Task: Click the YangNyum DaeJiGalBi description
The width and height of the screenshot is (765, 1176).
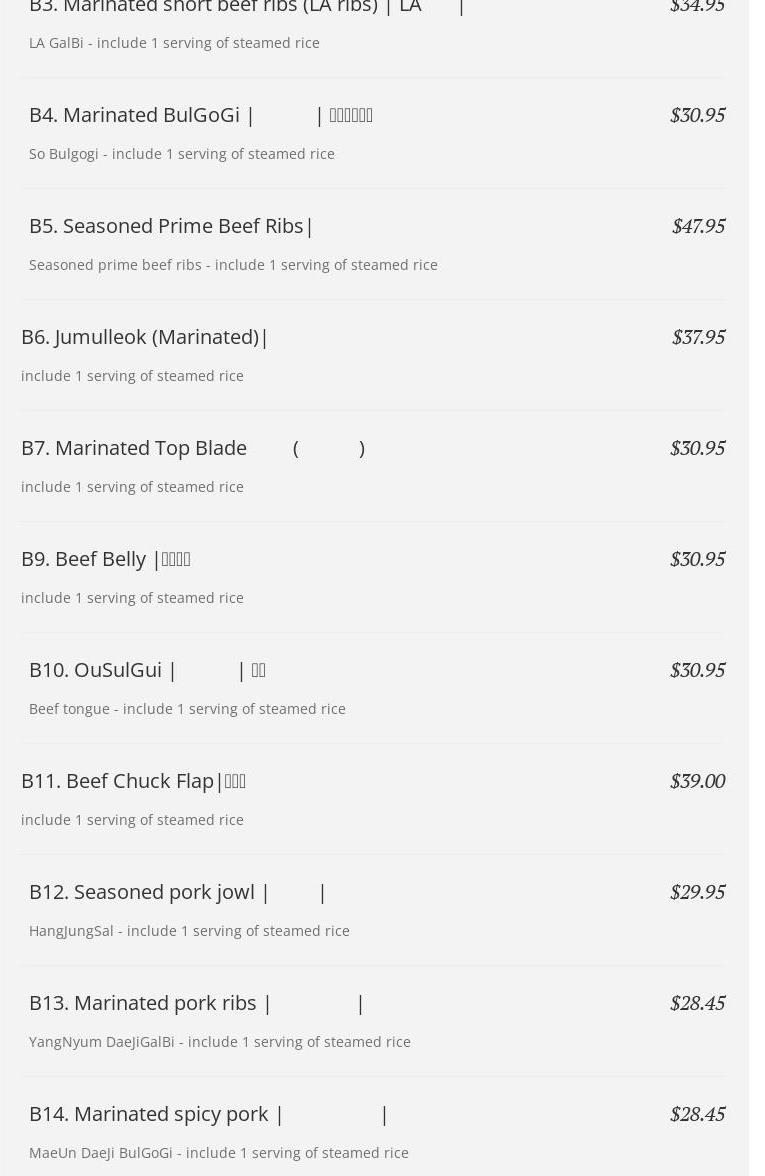Action: 220,1042
